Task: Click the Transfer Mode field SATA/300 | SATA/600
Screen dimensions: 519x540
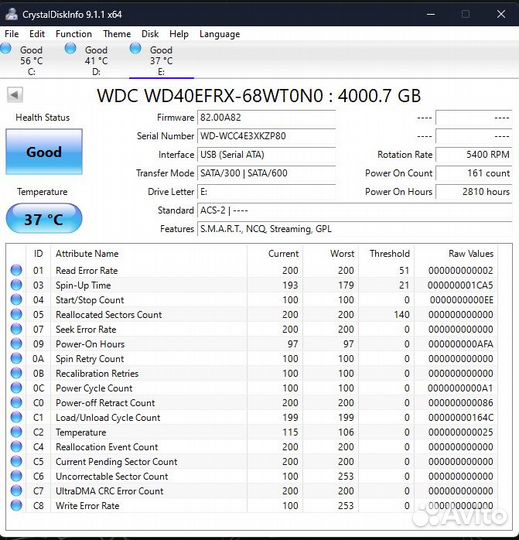Action: [266, 173]
